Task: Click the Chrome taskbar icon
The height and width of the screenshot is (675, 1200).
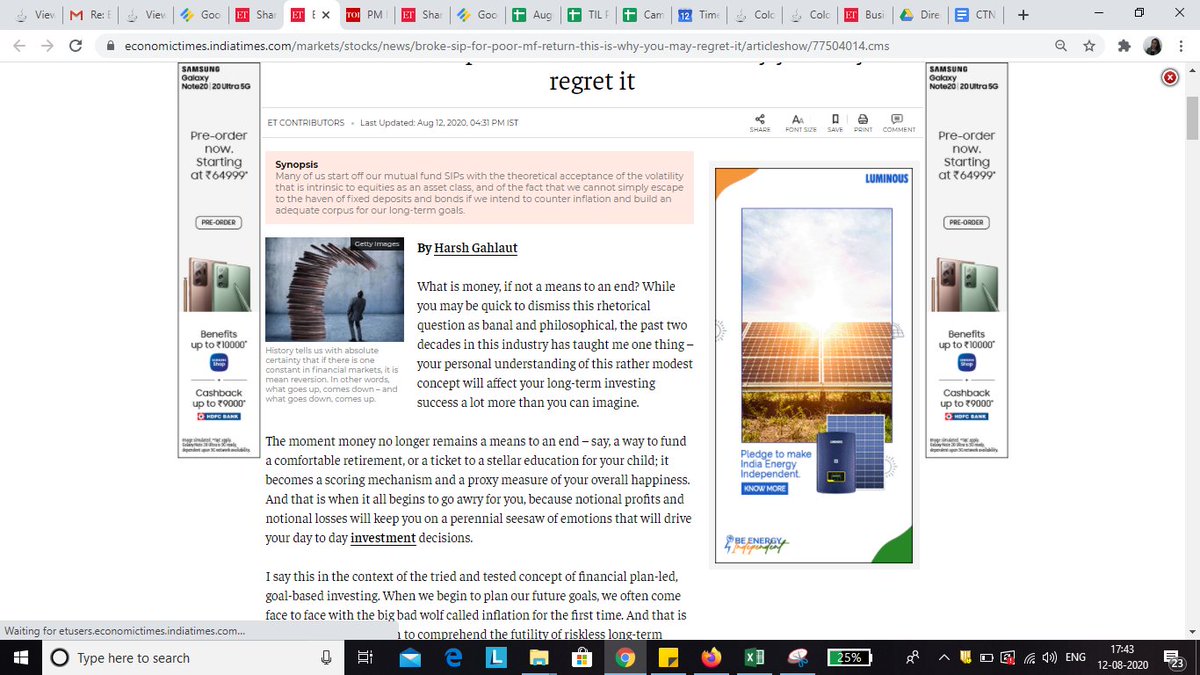Action: click(x=625, y=657)
